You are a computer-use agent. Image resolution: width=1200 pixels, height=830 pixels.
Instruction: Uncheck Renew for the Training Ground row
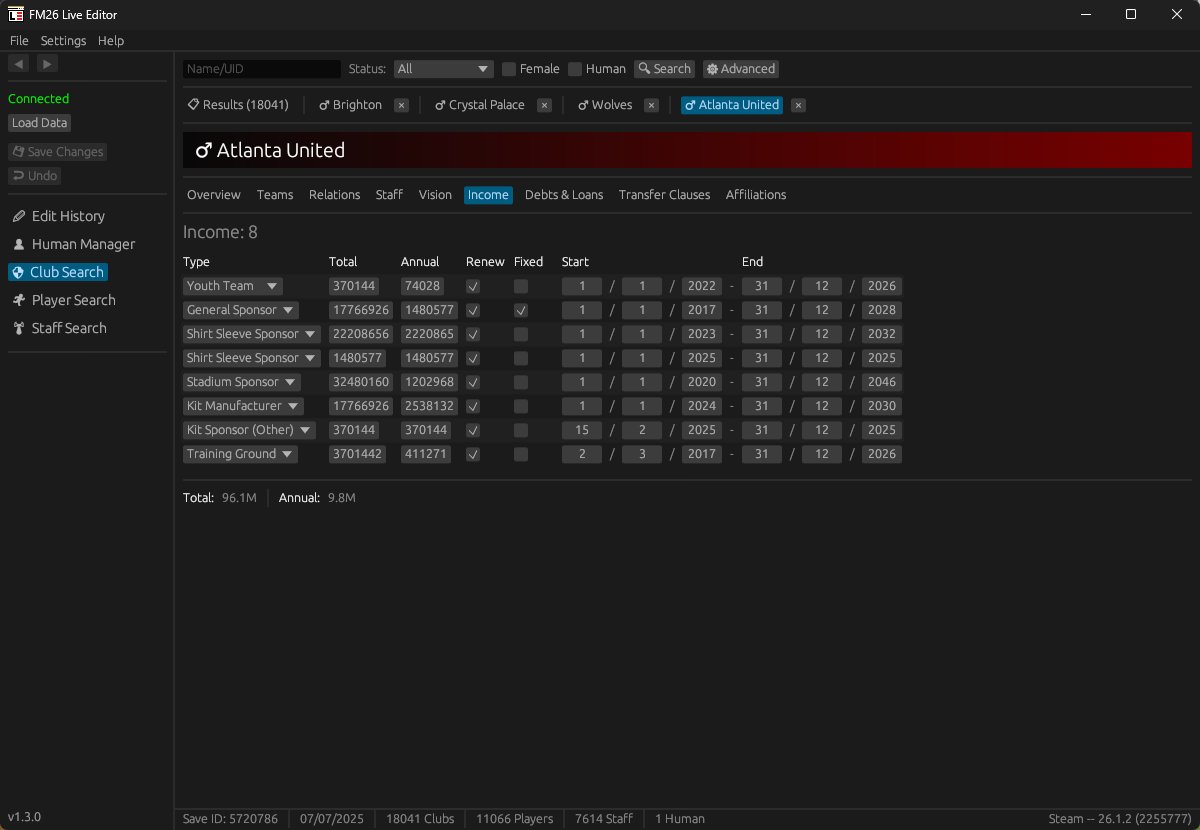(x=473, y=454)
